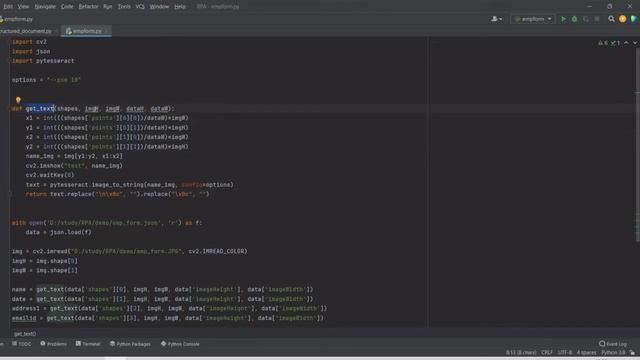Toggle the read-only lock icon in status bar

pyautogui.click(x=632, y=353)
